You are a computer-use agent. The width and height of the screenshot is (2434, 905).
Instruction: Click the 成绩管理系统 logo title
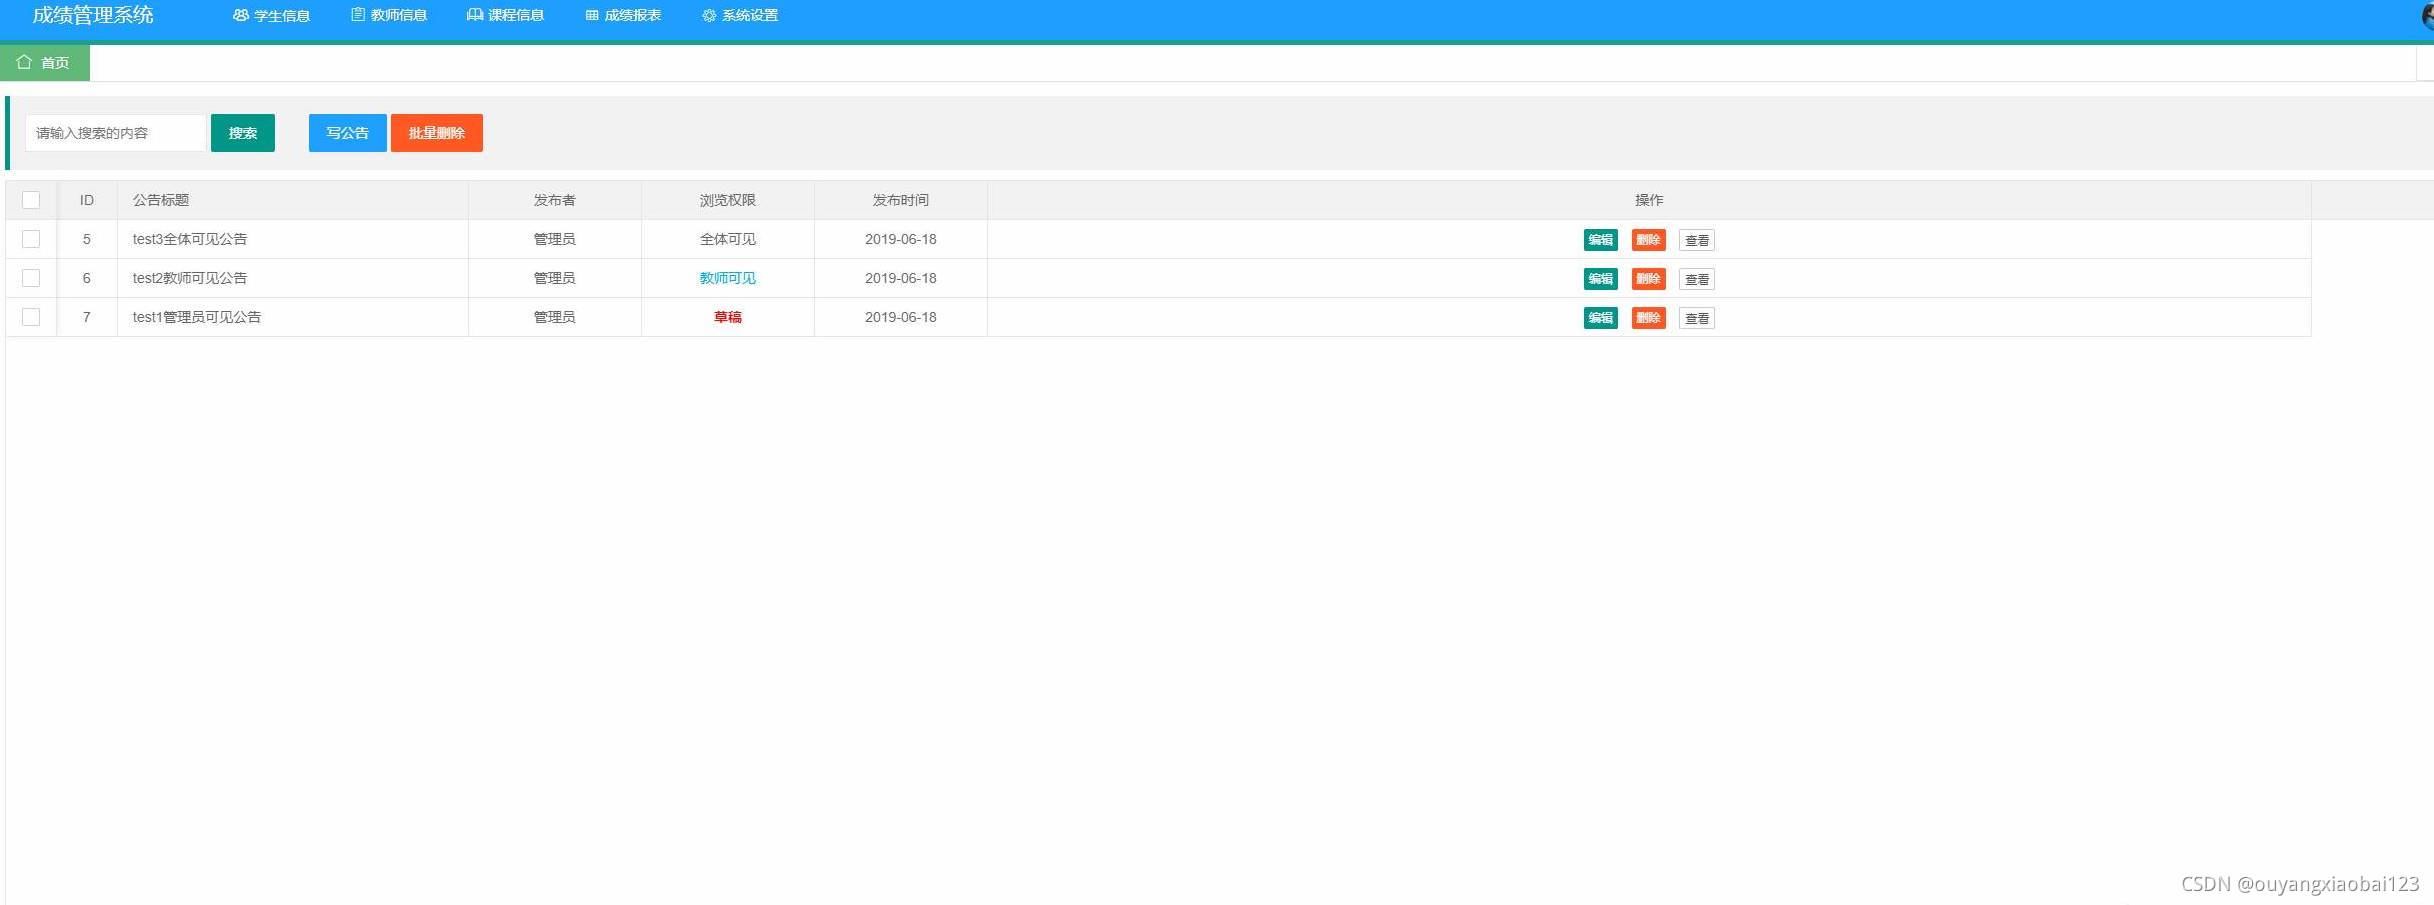click(x=93, y=15)
